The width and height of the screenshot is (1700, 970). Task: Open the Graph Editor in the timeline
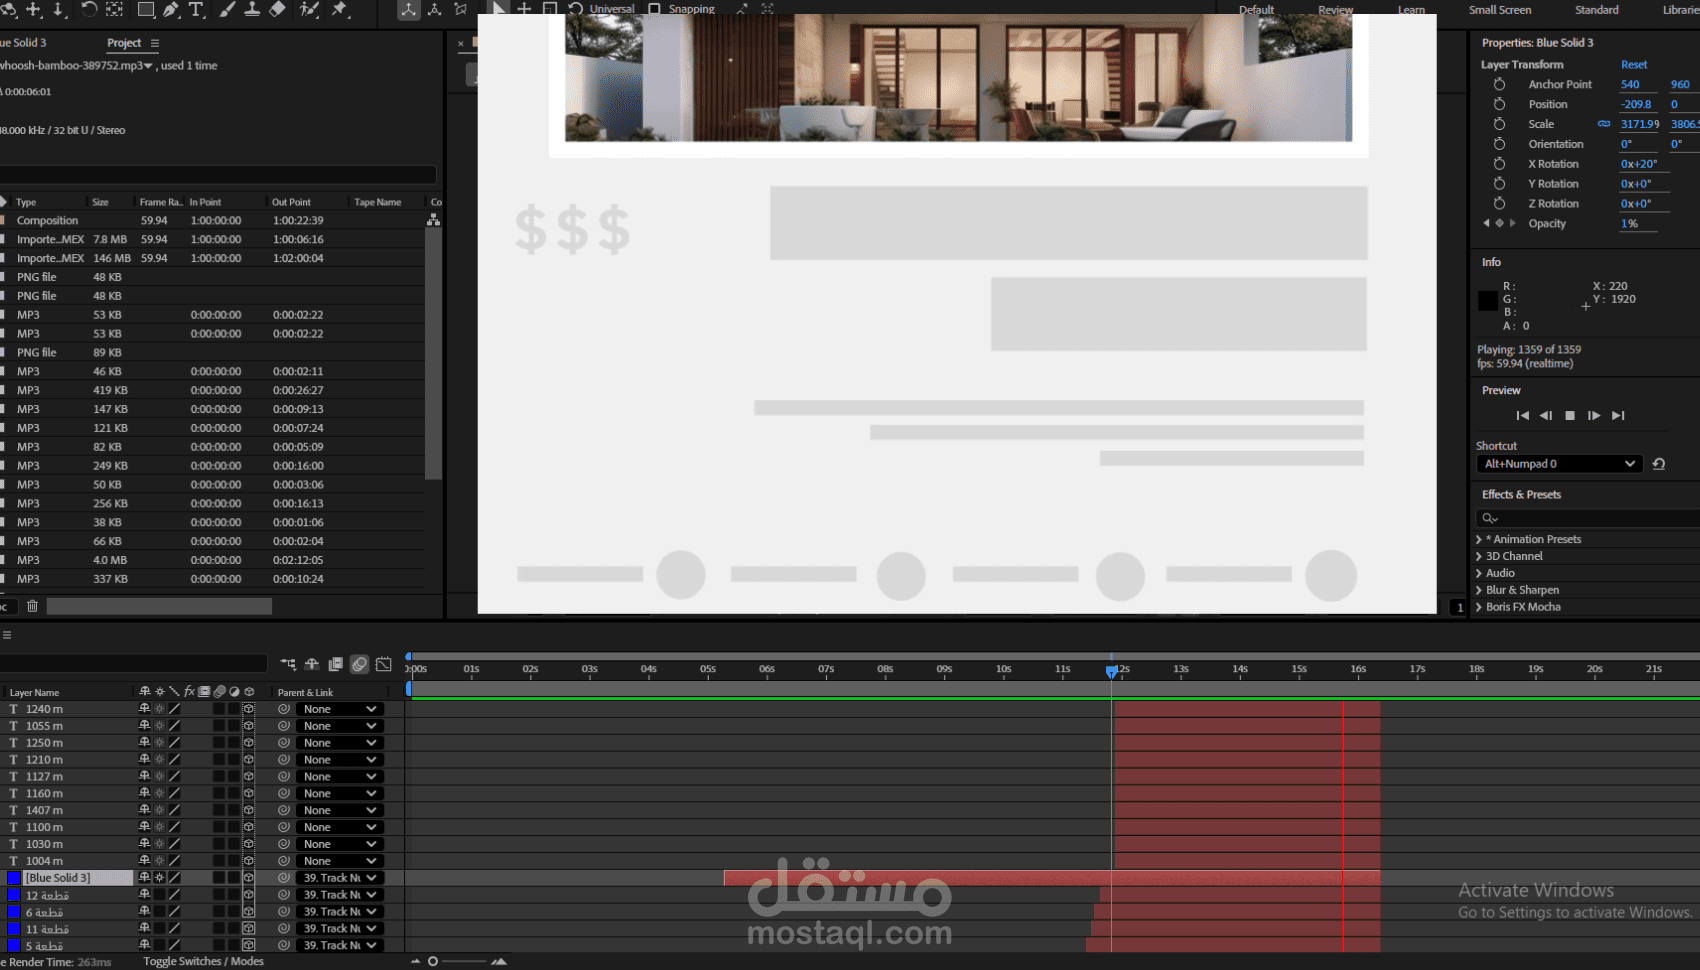pyautogui.click(x=383, y=664)
